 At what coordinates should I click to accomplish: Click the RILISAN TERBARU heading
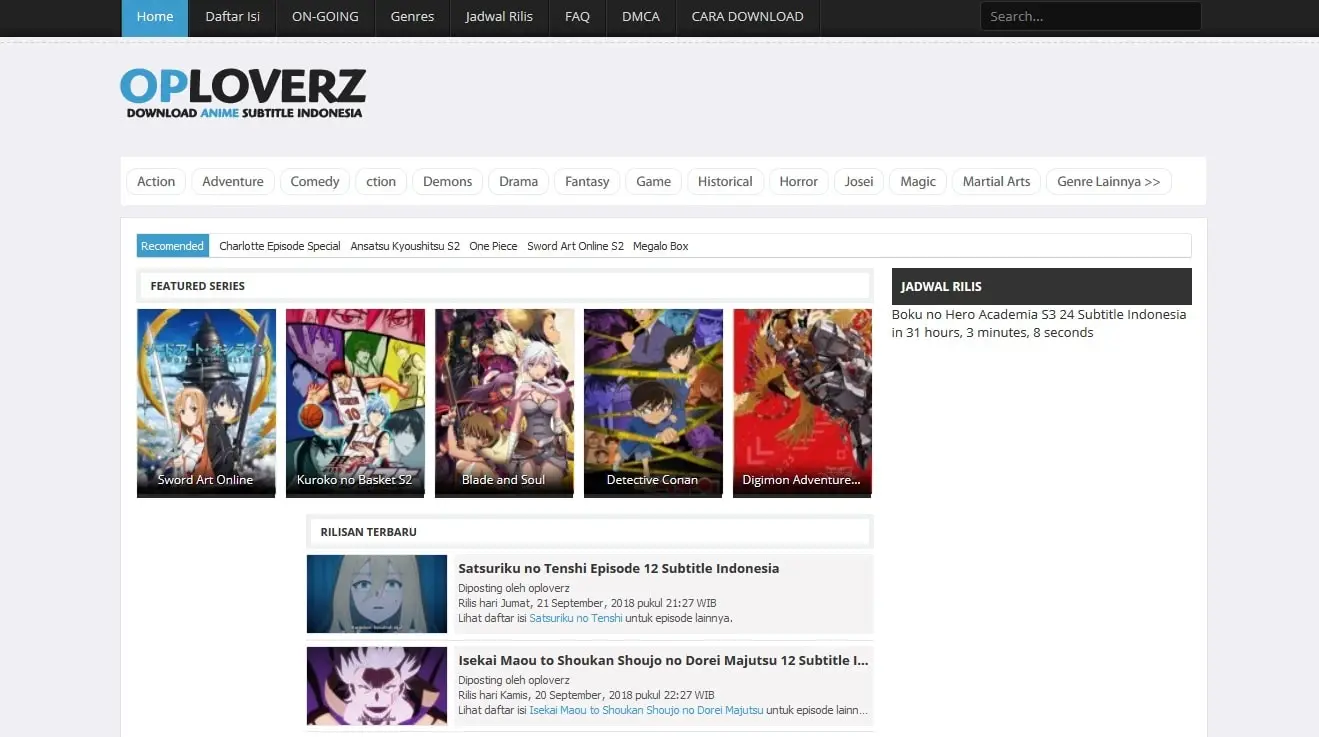368,532
